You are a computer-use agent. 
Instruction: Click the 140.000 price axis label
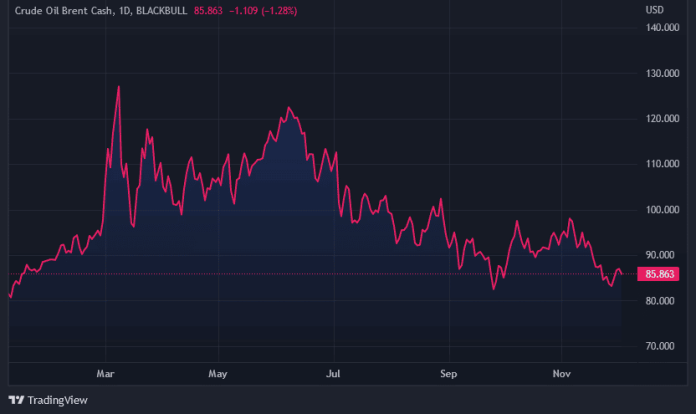point(663,28)
